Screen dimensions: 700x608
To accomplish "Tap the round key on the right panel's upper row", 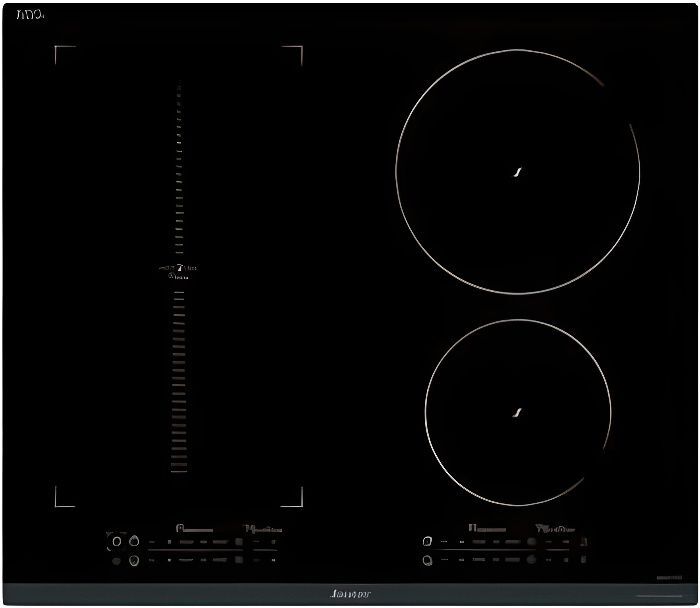I will 531,541.
